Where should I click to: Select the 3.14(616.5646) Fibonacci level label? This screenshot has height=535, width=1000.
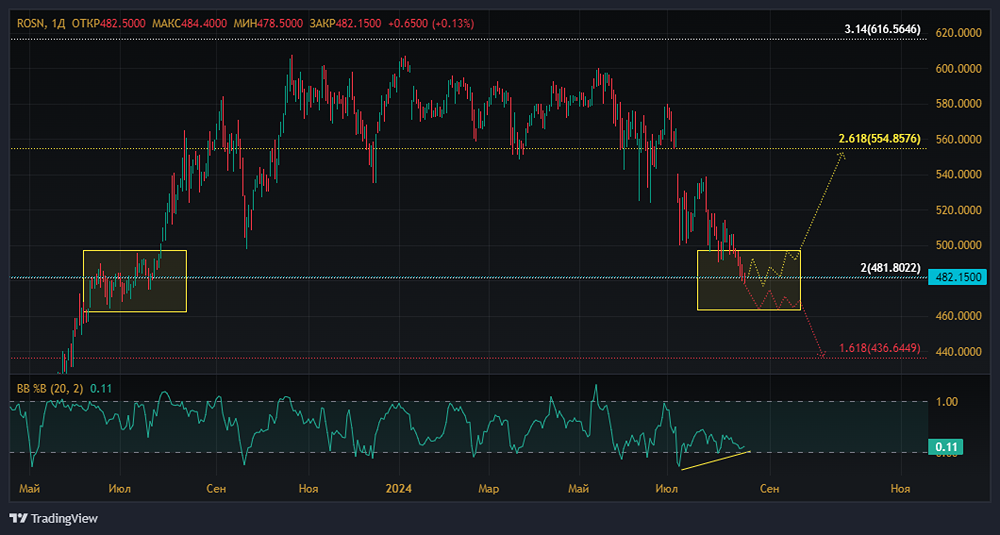[x=882, y=29]
